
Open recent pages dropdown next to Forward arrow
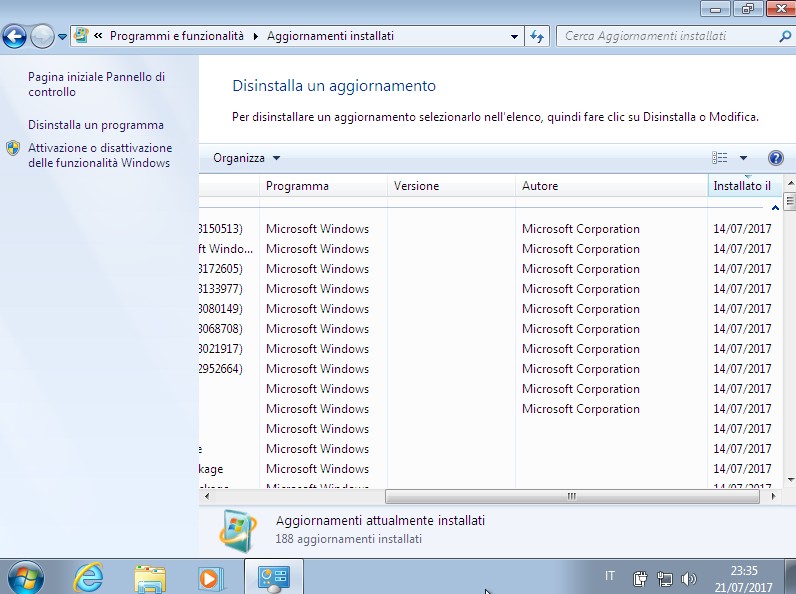(62, 37)
